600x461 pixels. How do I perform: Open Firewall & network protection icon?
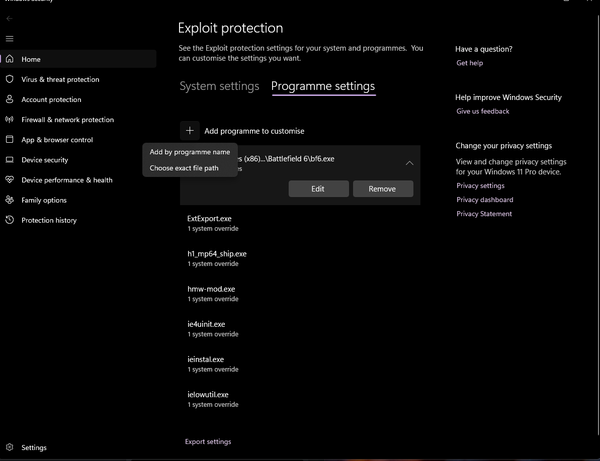point(10,119)
